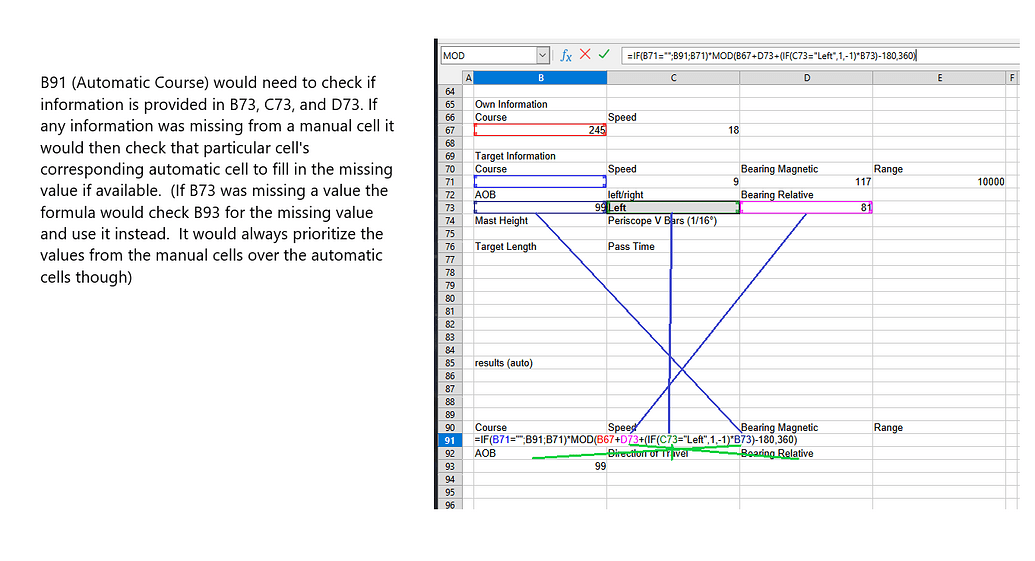1035x561 pixels.
Task: Cancel formula entry with red X
Action: pyautogui.click(x=585, y=55)
